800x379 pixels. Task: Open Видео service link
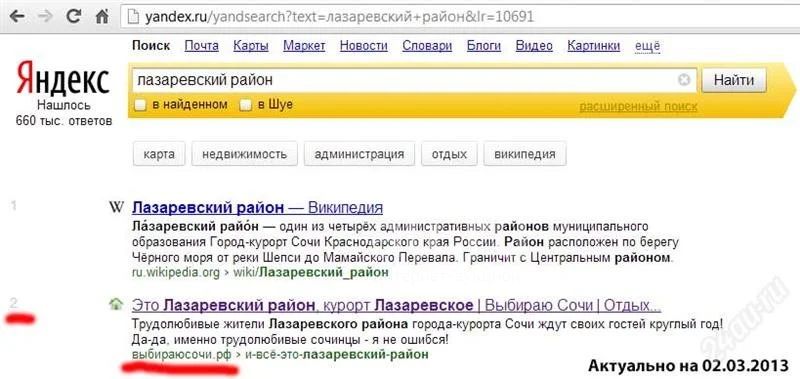(x=534, y=46)
